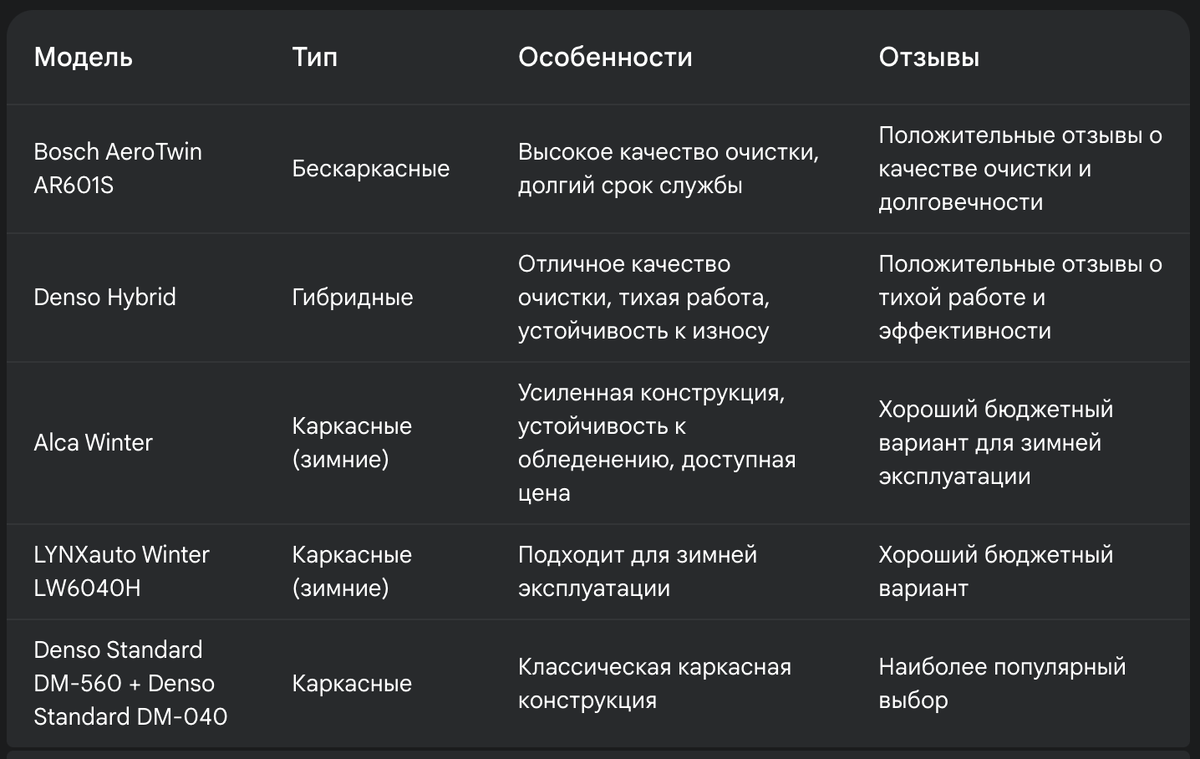Click the Наиболее популярный выбор review cell
Image resolution: width=1200 pixels, height=759 pixels.
(1002, 683)
